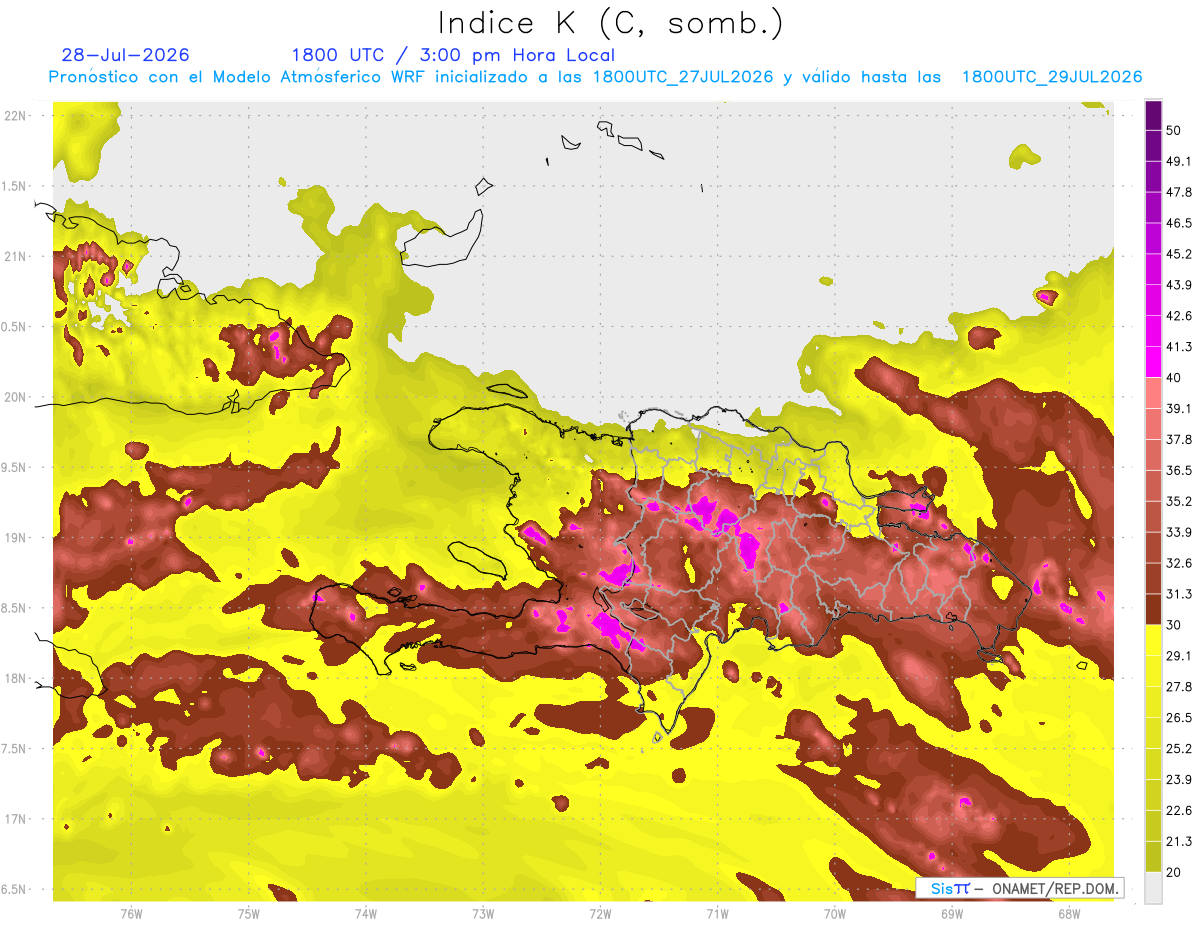
Task: Click the title "Indice K (C, somb.)"
Action: point(610,22)
